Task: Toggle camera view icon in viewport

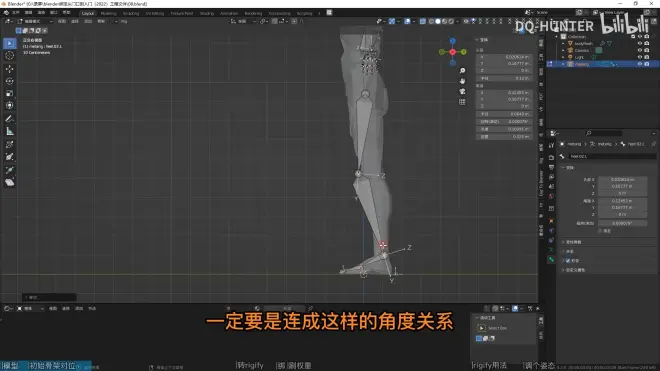Action: pyautogui.click(x=462, y=91)
